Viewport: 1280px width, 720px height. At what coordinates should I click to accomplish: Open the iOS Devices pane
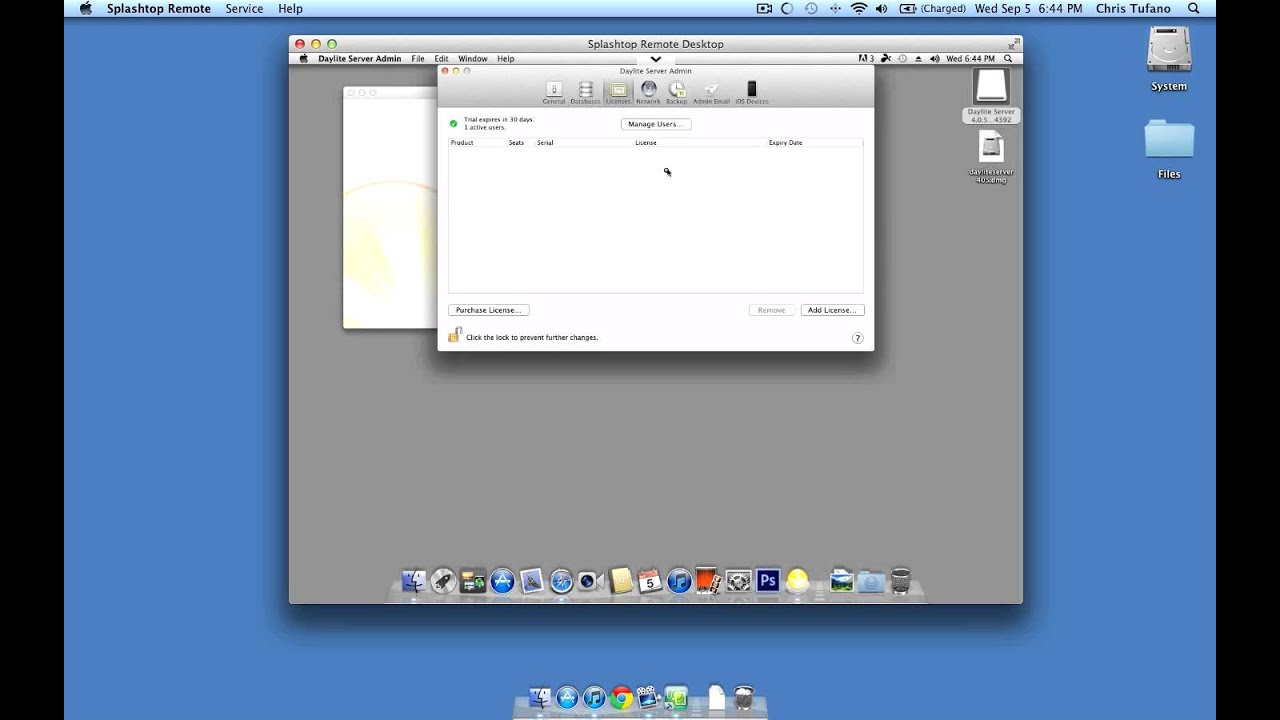(x=752, y=92)
